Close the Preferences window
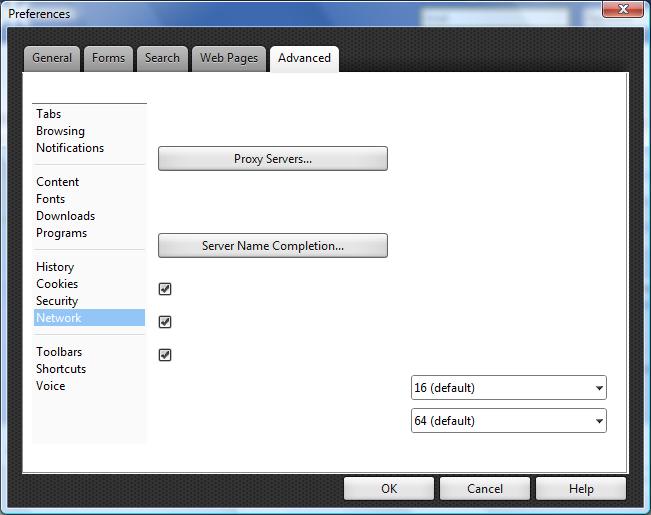 point(623,9)
